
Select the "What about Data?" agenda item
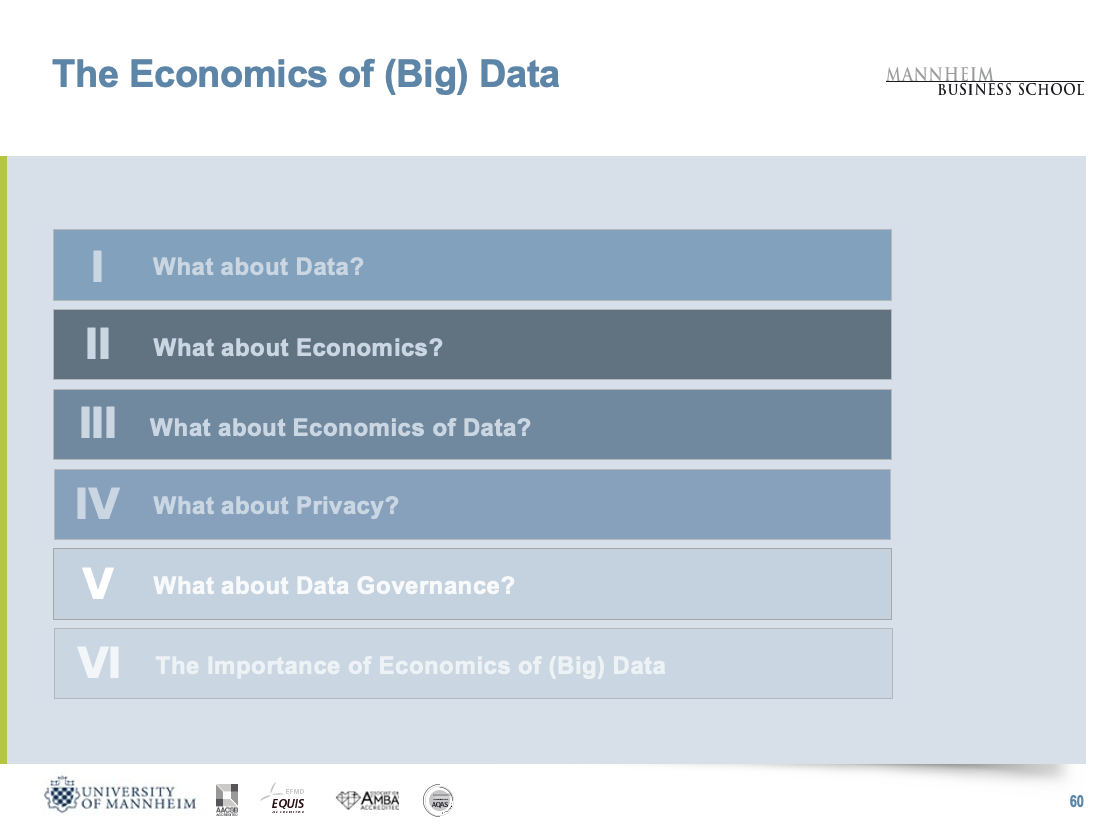point(258,267)
